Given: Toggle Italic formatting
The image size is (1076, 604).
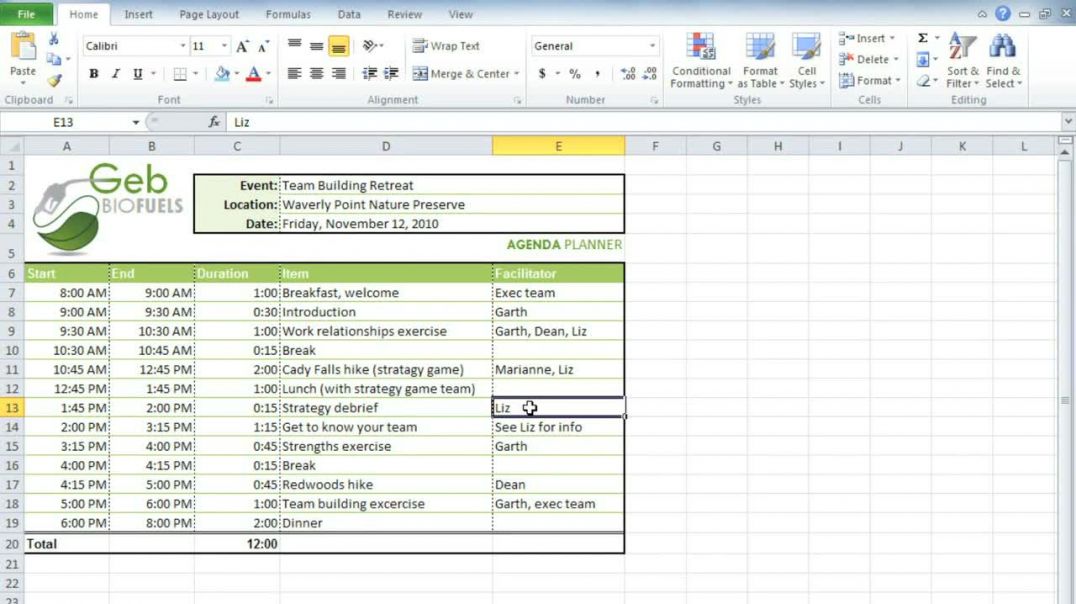Looking at the screenshot, I should [115, 73].
